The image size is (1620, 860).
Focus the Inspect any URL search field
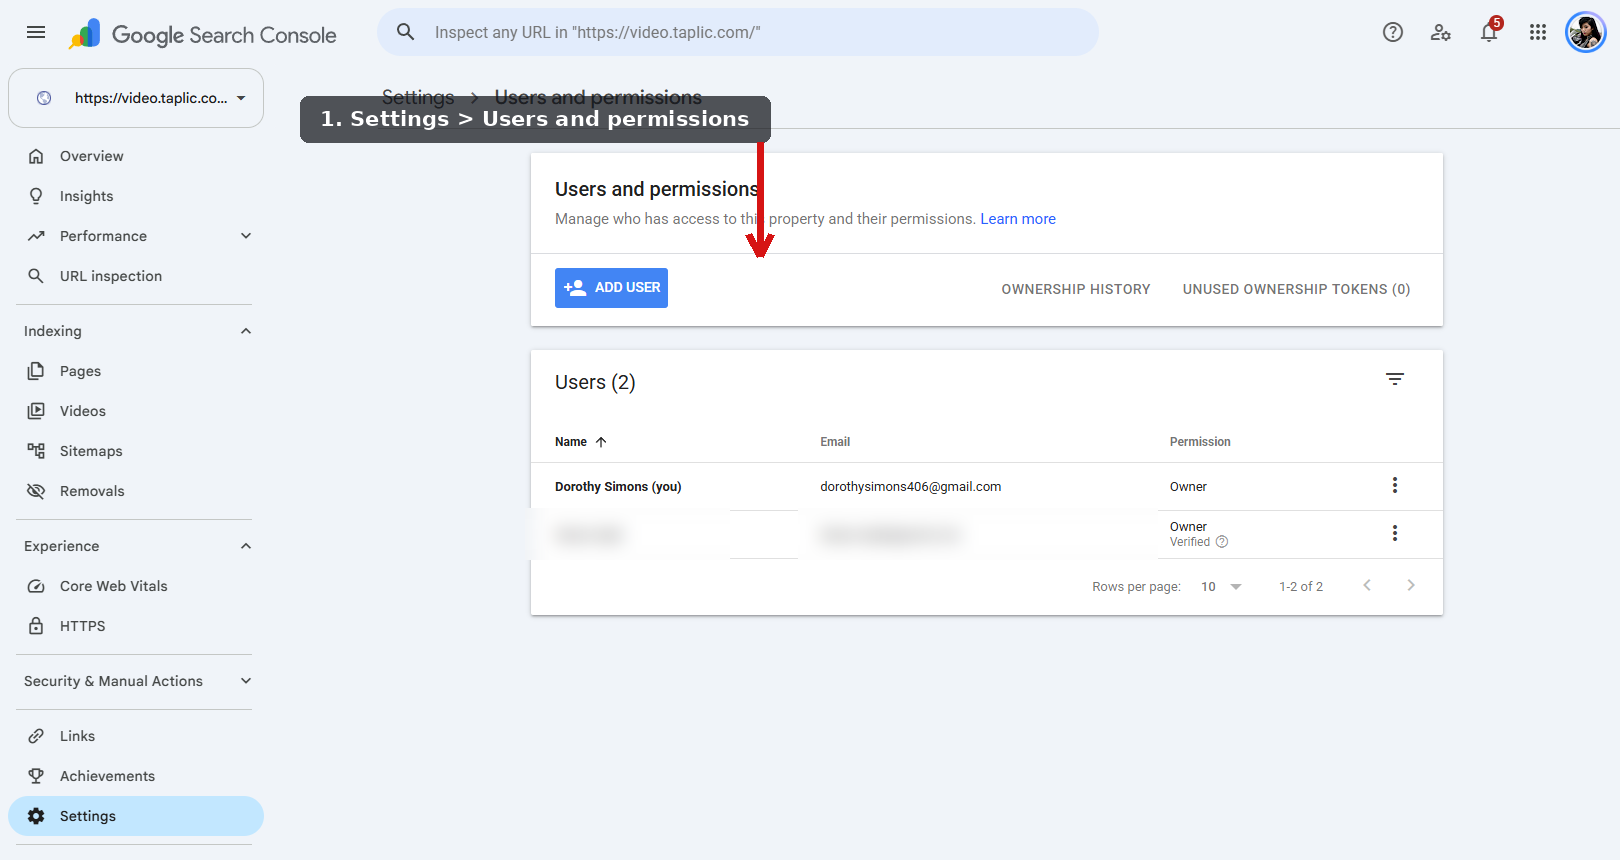coord(738,32)
